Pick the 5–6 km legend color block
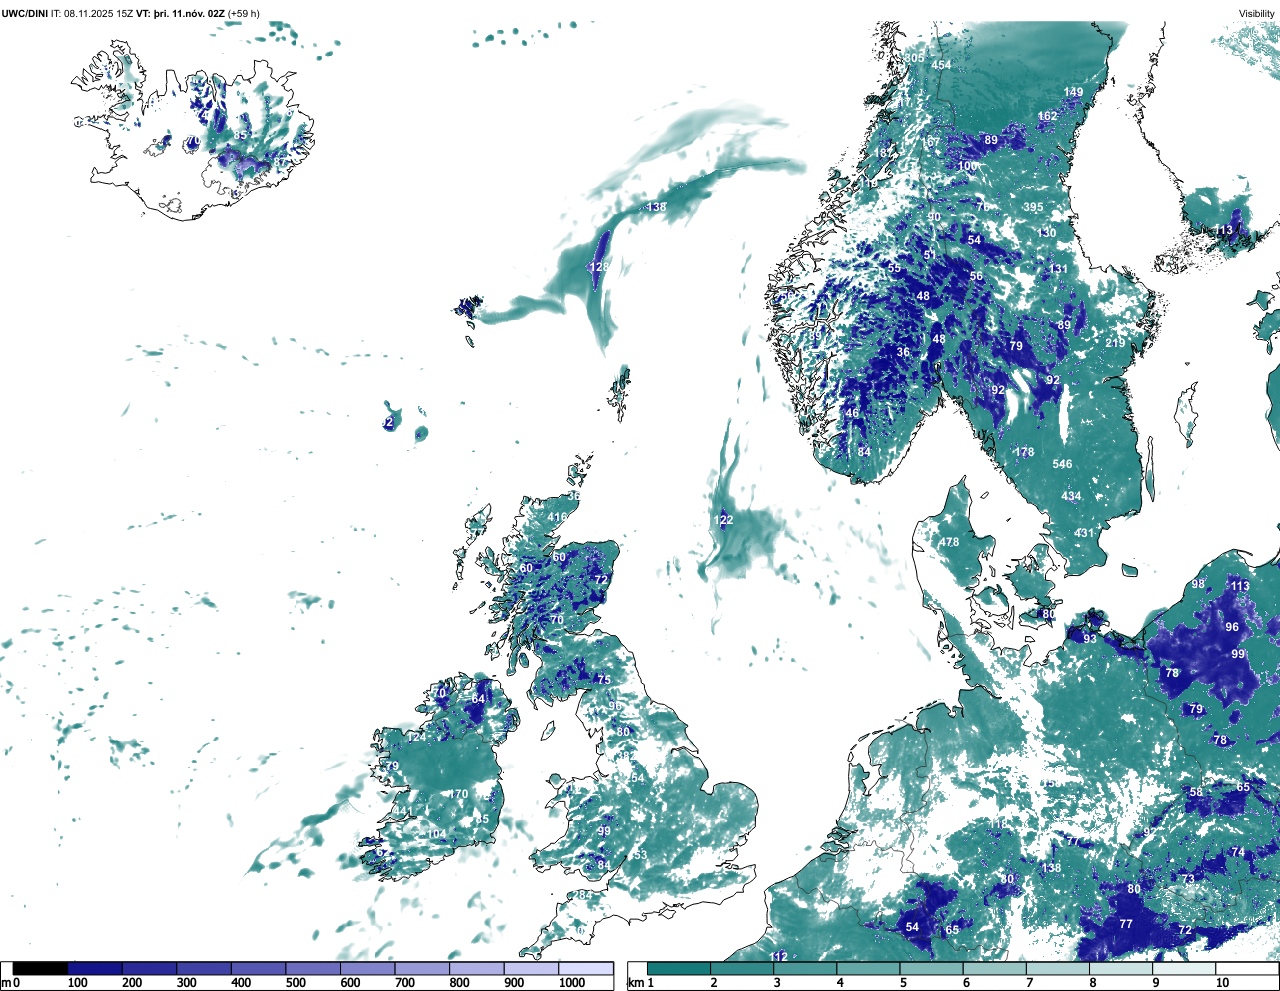This screenshot has width=1280, height=991. click(932, 968)
